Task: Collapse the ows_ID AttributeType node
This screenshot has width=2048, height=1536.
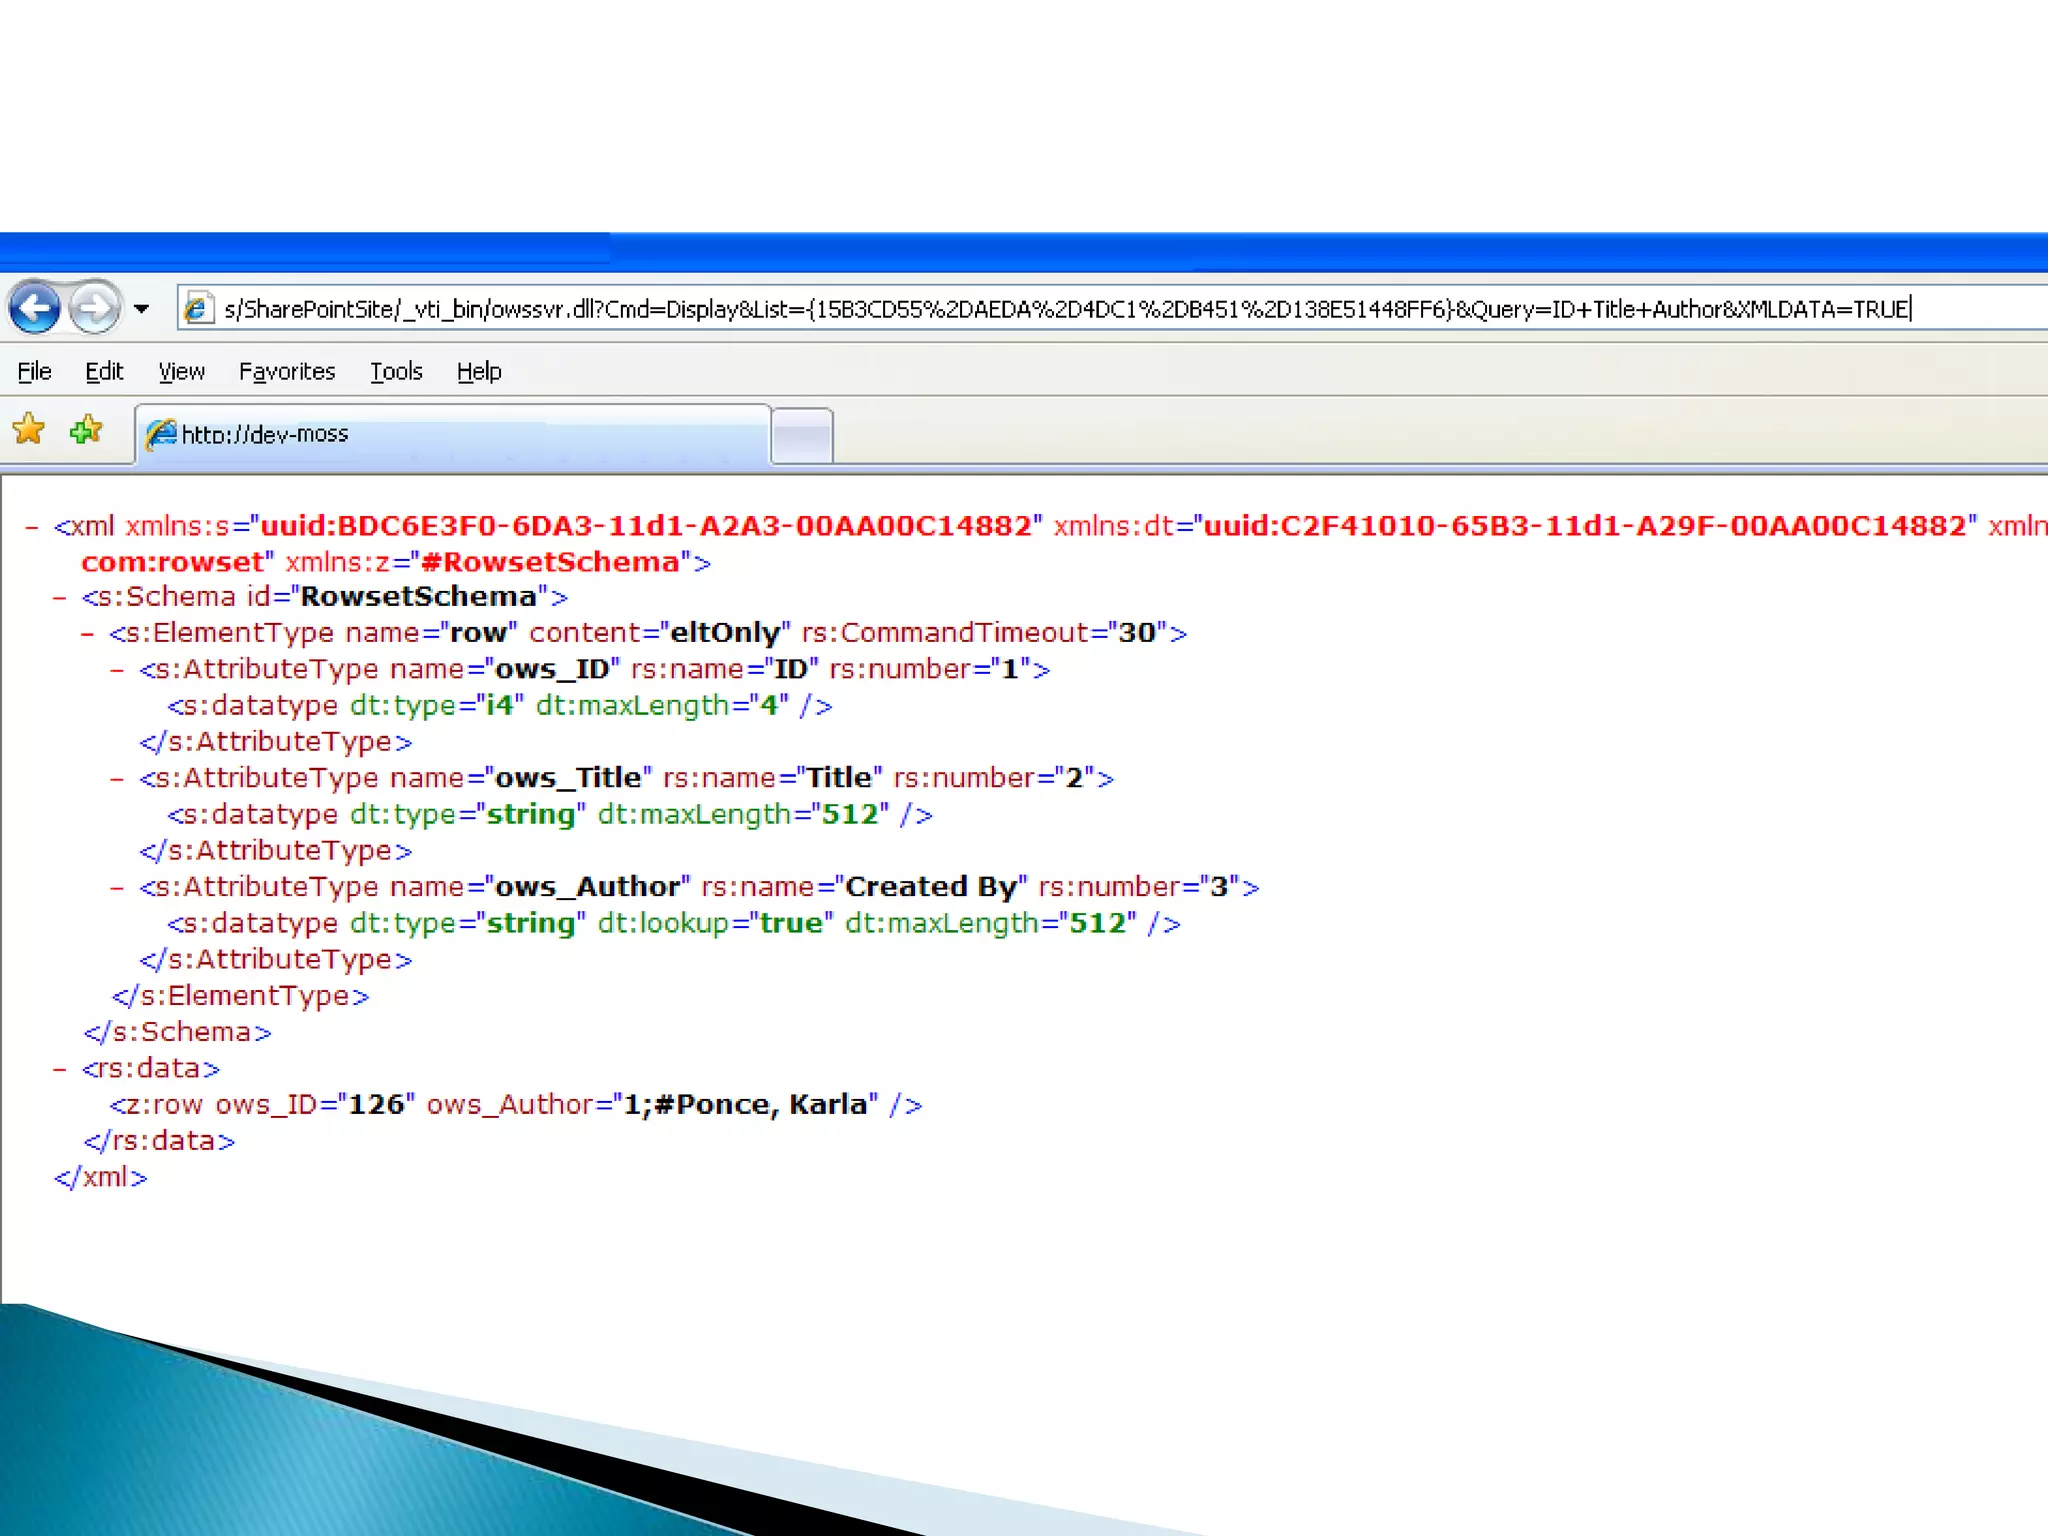Action: click(x=117, y=670)
